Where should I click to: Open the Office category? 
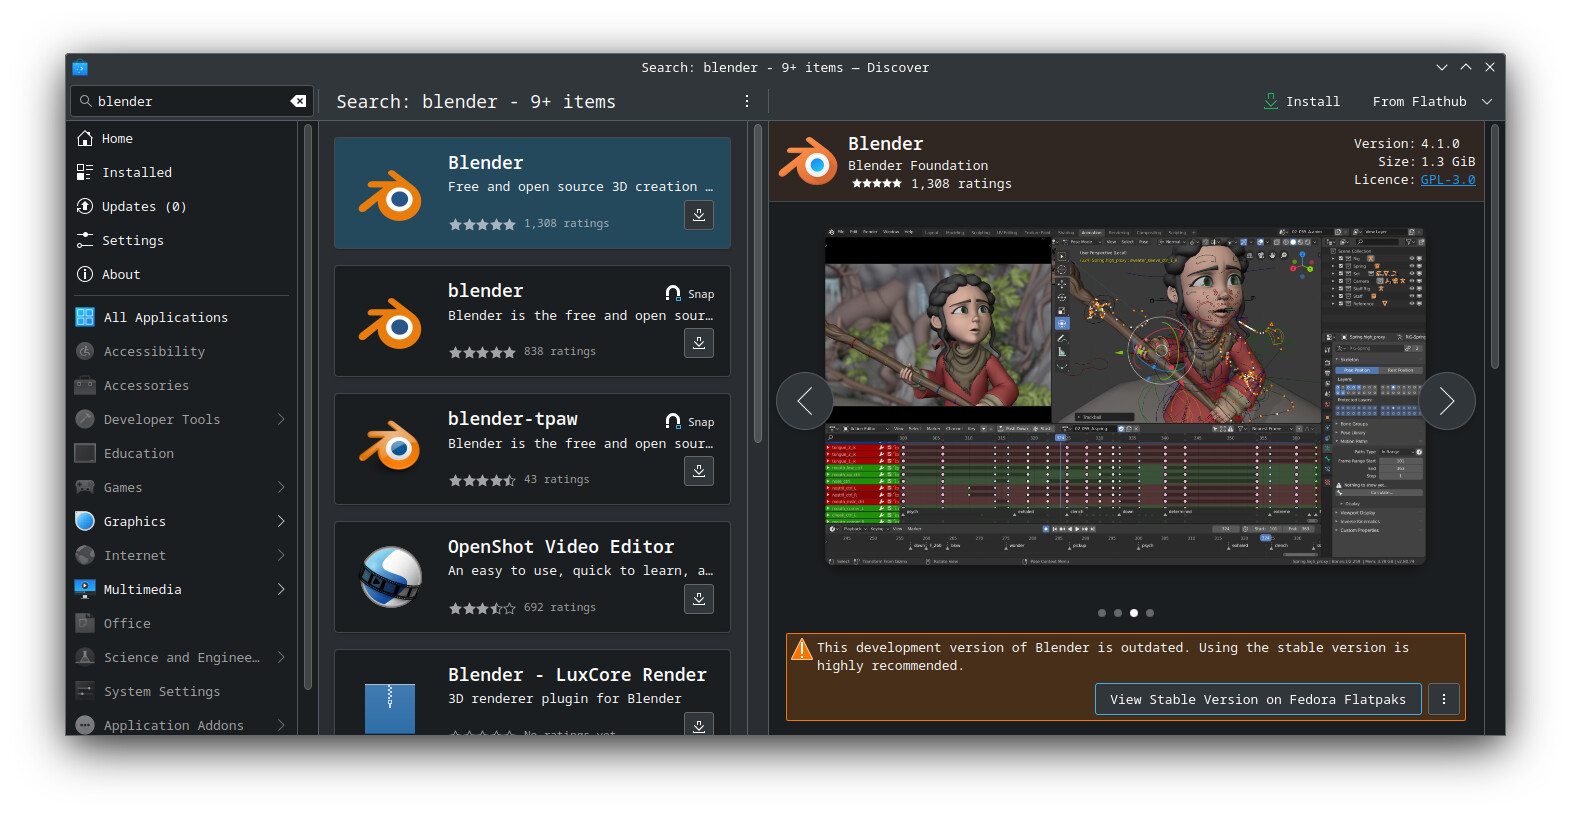coord(184,624)
